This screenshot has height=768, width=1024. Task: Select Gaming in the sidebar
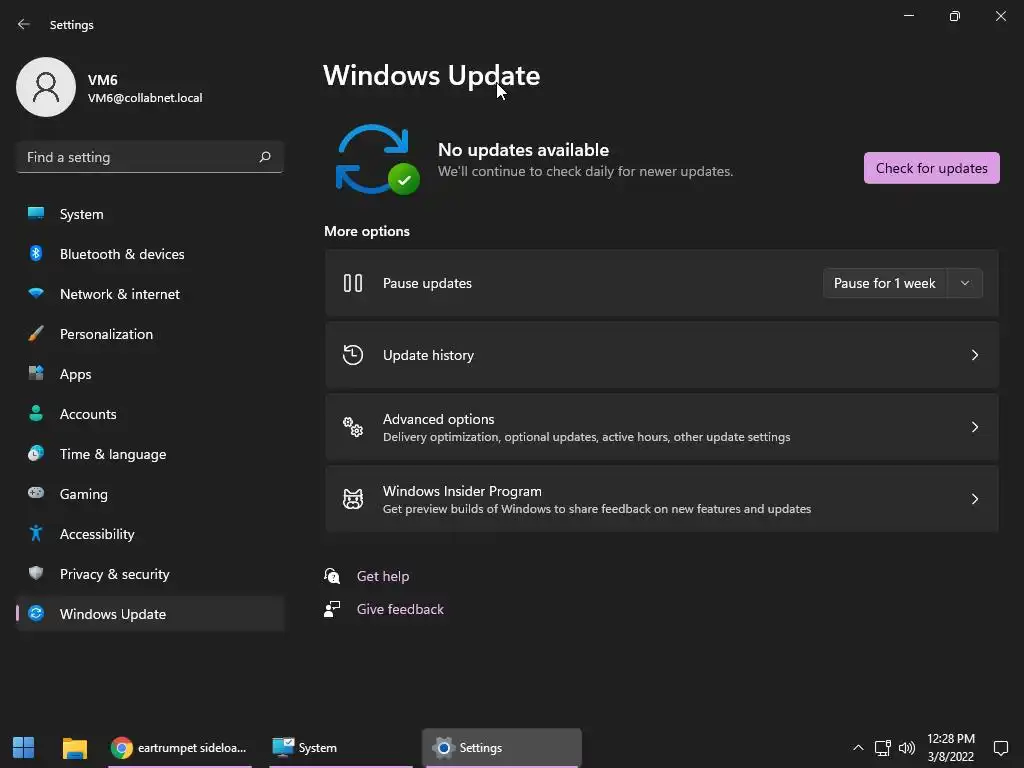[150, 494]
